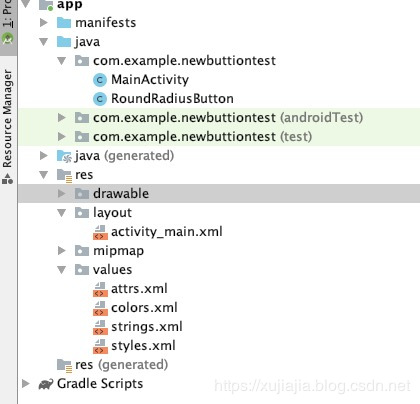
Task: Click the app module icon
Action: (46, 5)
